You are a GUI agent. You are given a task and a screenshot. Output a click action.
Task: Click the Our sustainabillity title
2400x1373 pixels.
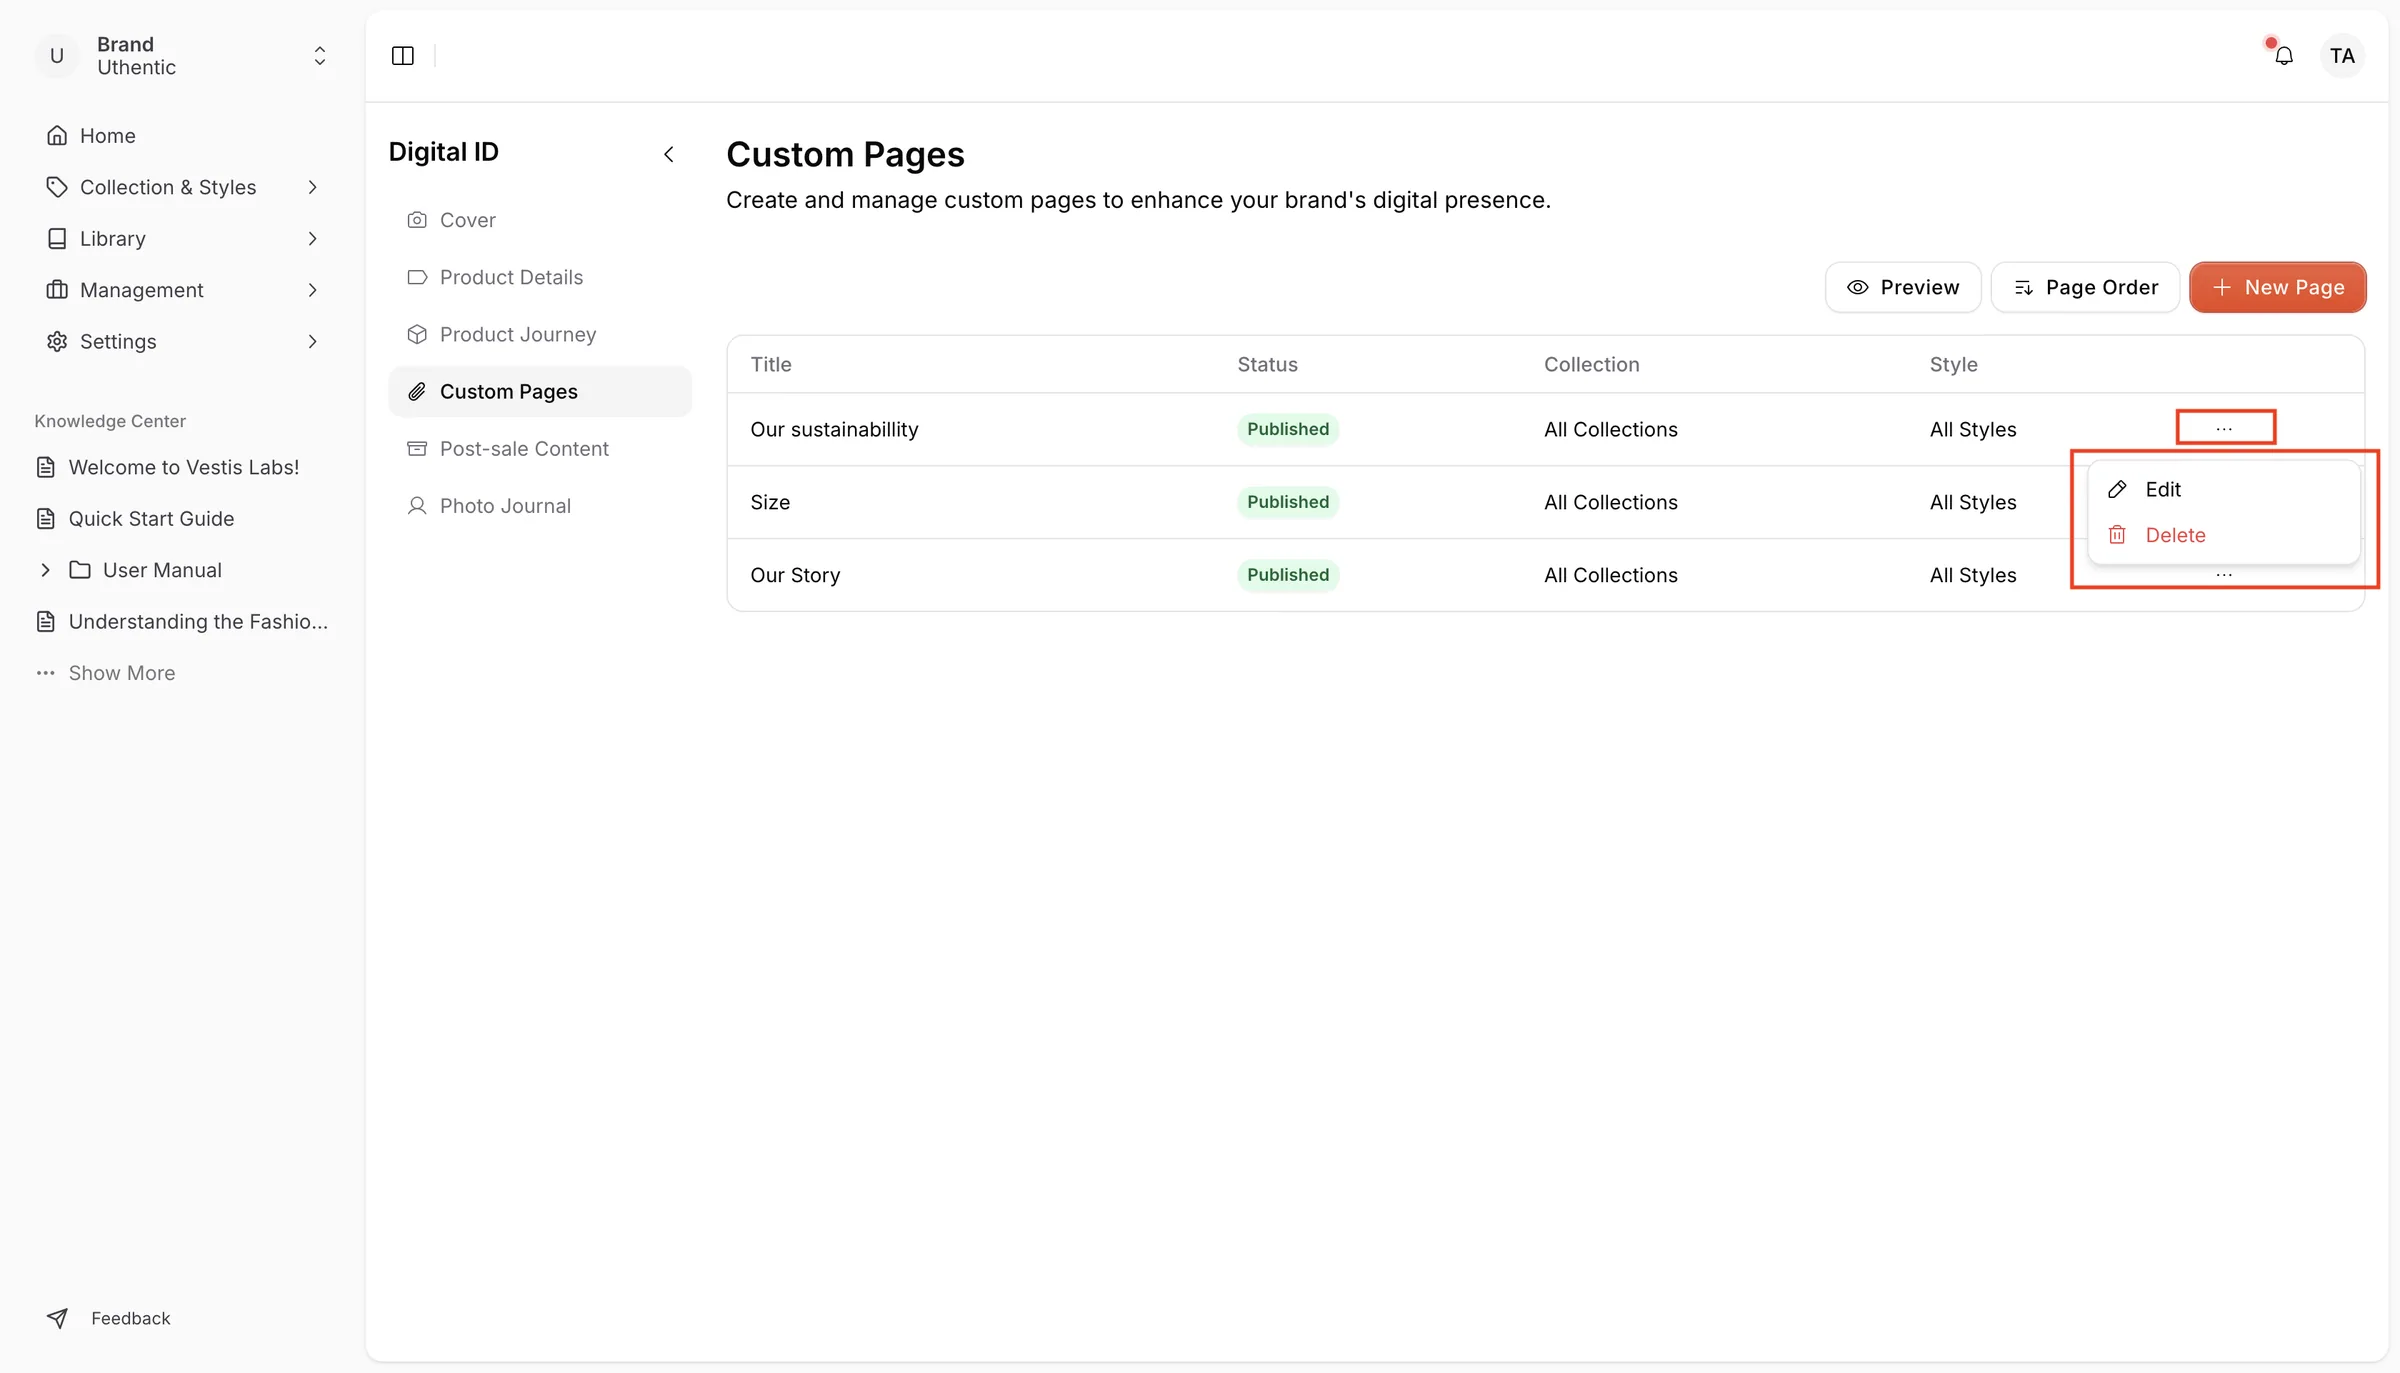pyautogui.click(x=834, y=429)
